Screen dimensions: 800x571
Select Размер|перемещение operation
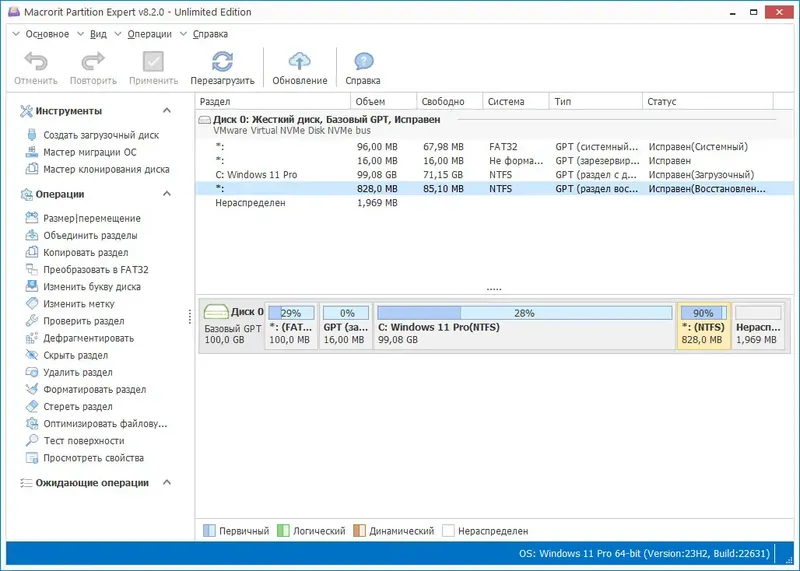coord(92,218)
